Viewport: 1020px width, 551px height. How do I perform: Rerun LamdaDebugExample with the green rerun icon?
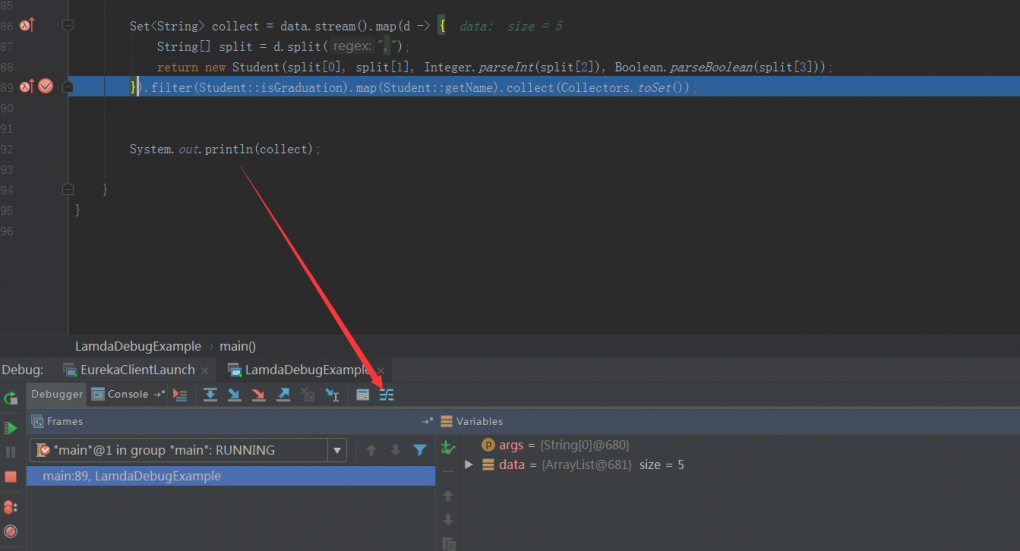(11, 399)
